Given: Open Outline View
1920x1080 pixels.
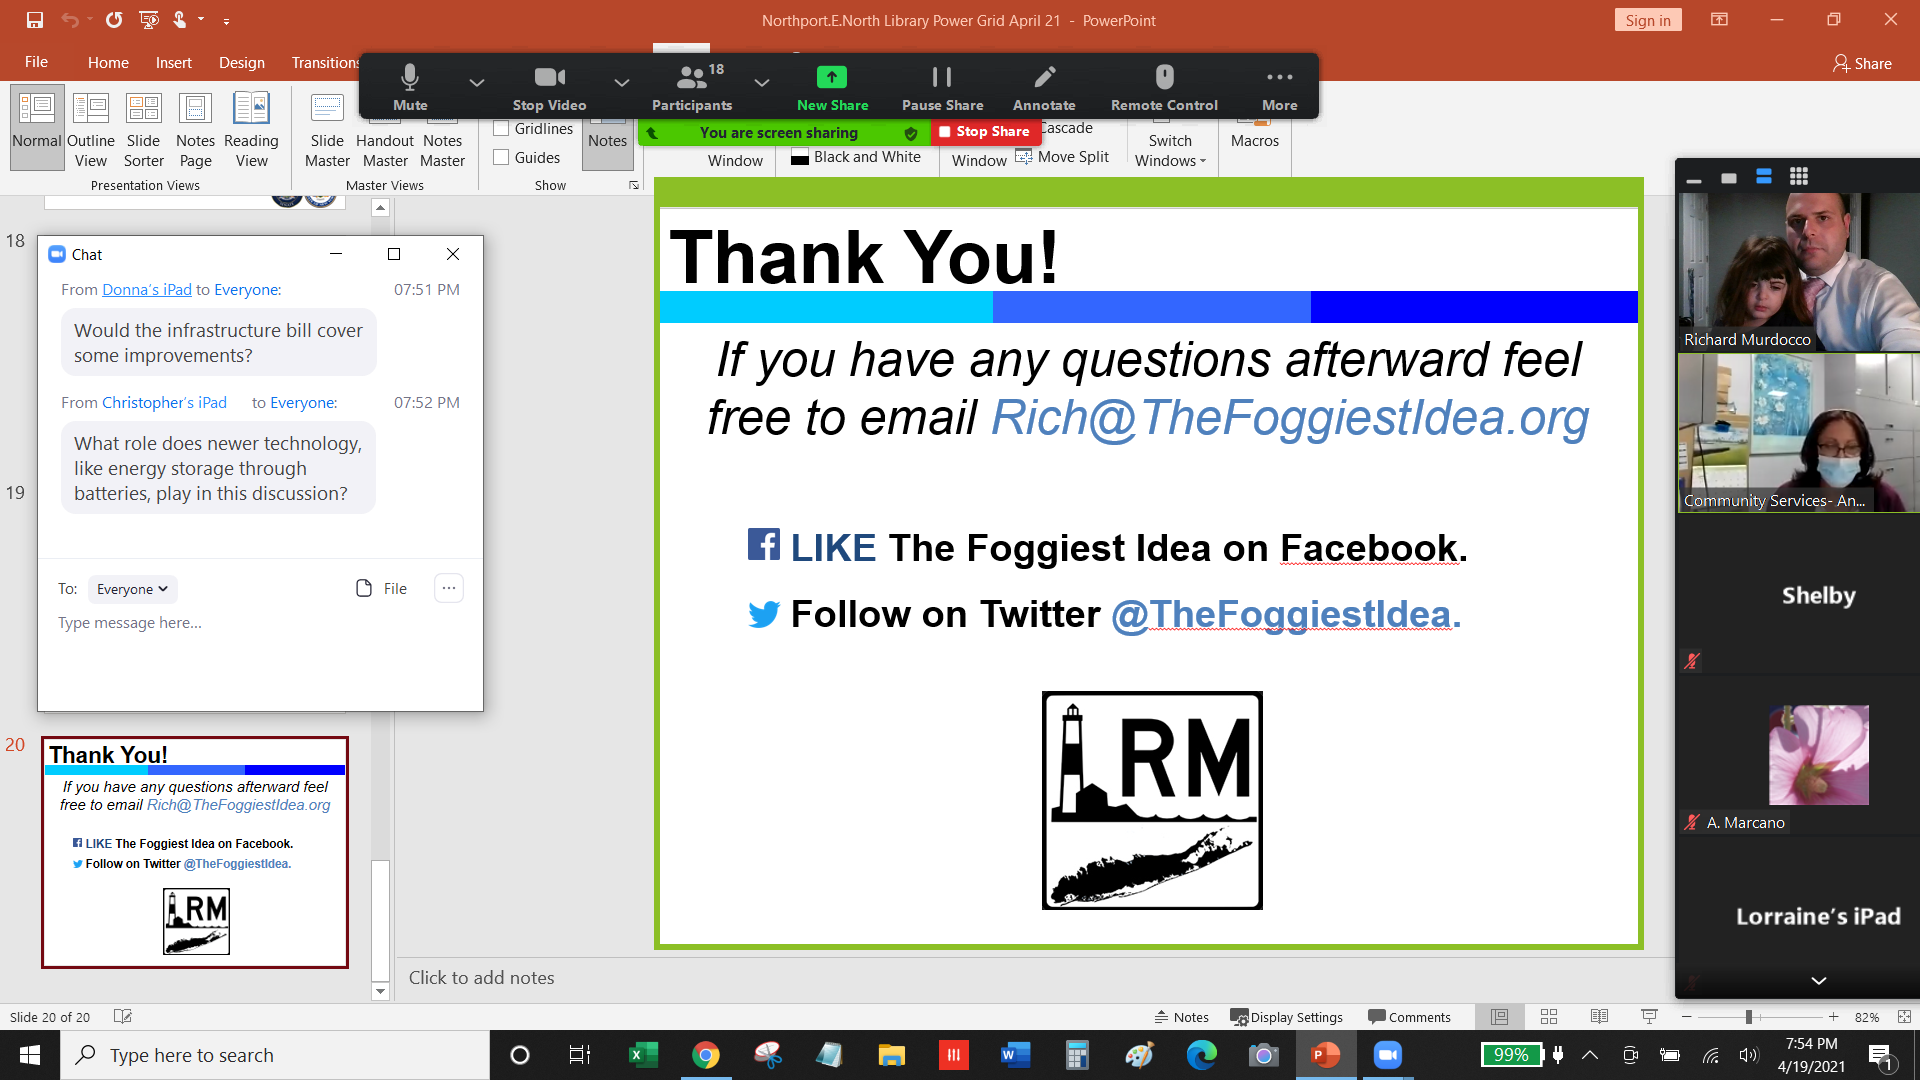Looking at the screenshot, I should point(91,127).
